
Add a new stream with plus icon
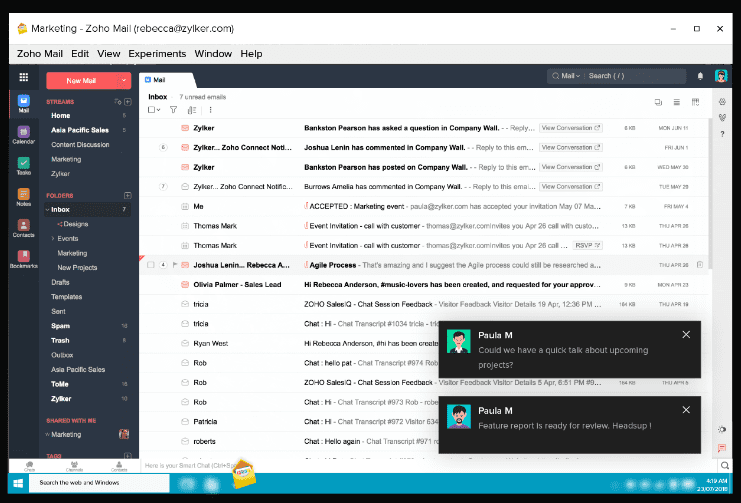click(x=128, y=102)
